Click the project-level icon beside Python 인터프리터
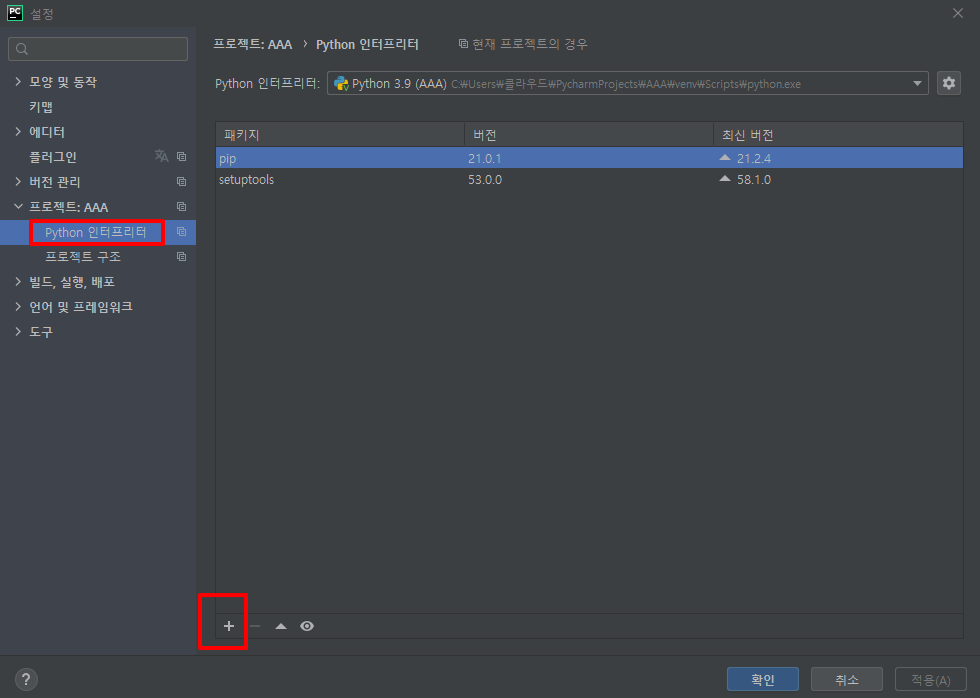 click(x=181, y=232)
